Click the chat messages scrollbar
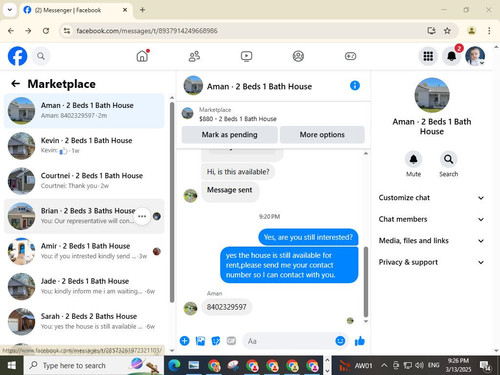Image resolution: width=500 pixels, height=375 pixels. 366,282
